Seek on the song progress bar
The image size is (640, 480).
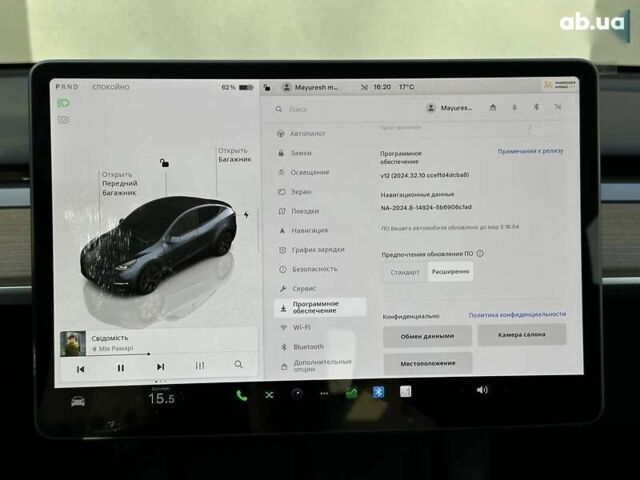159,354
